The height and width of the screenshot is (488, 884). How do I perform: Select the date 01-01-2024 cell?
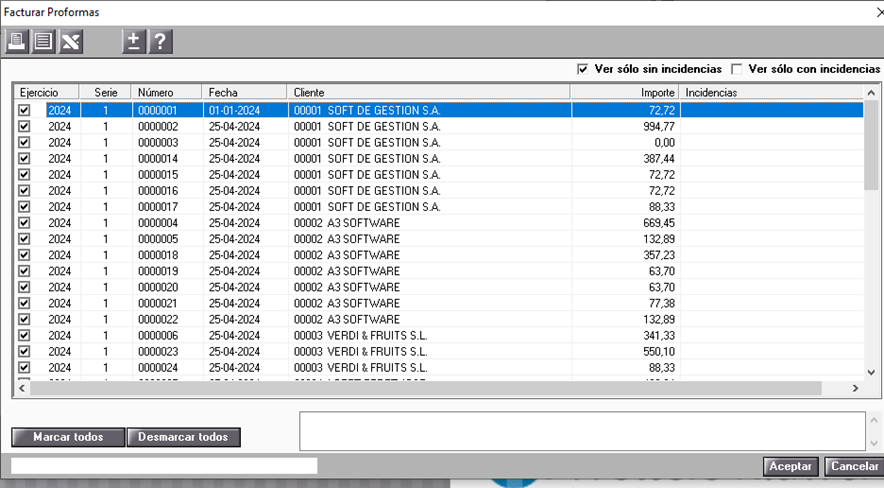245,110
